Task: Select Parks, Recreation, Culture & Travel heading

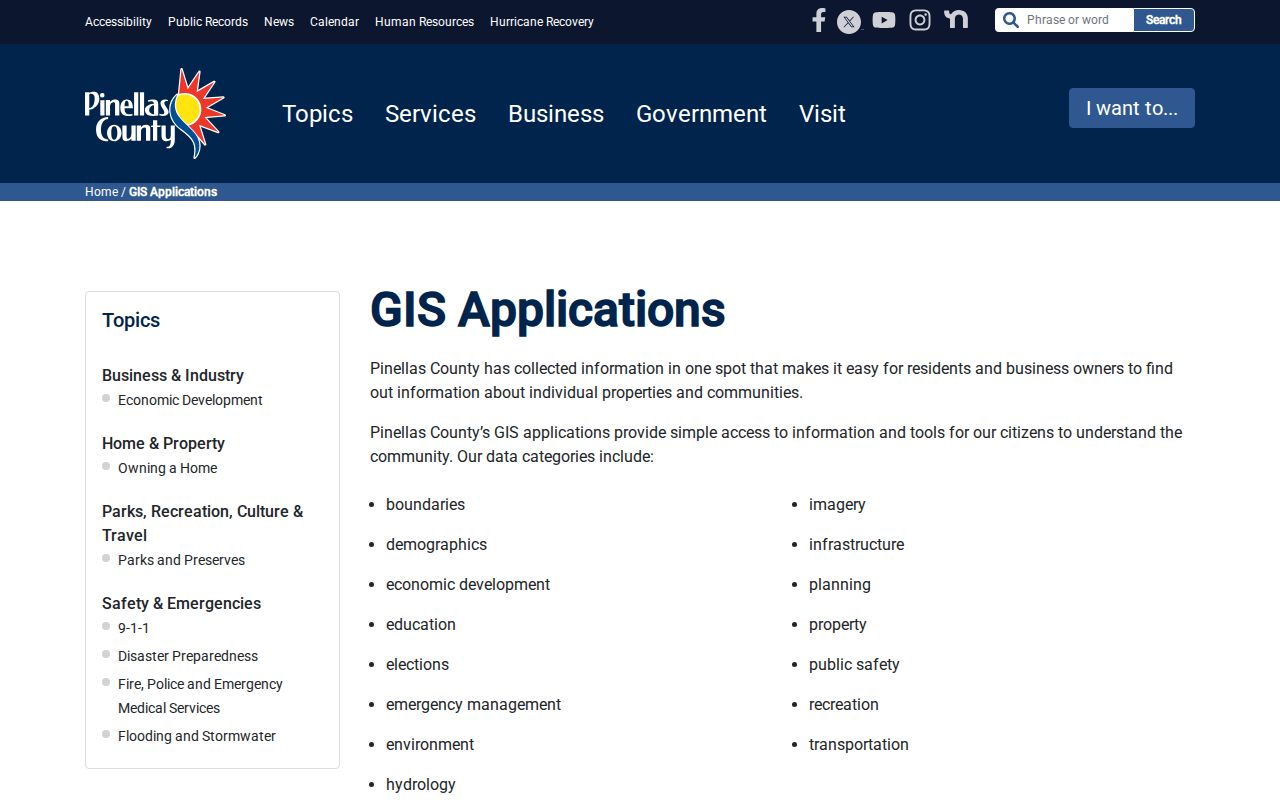Action: pyautogui.click(x=202, y=523)
